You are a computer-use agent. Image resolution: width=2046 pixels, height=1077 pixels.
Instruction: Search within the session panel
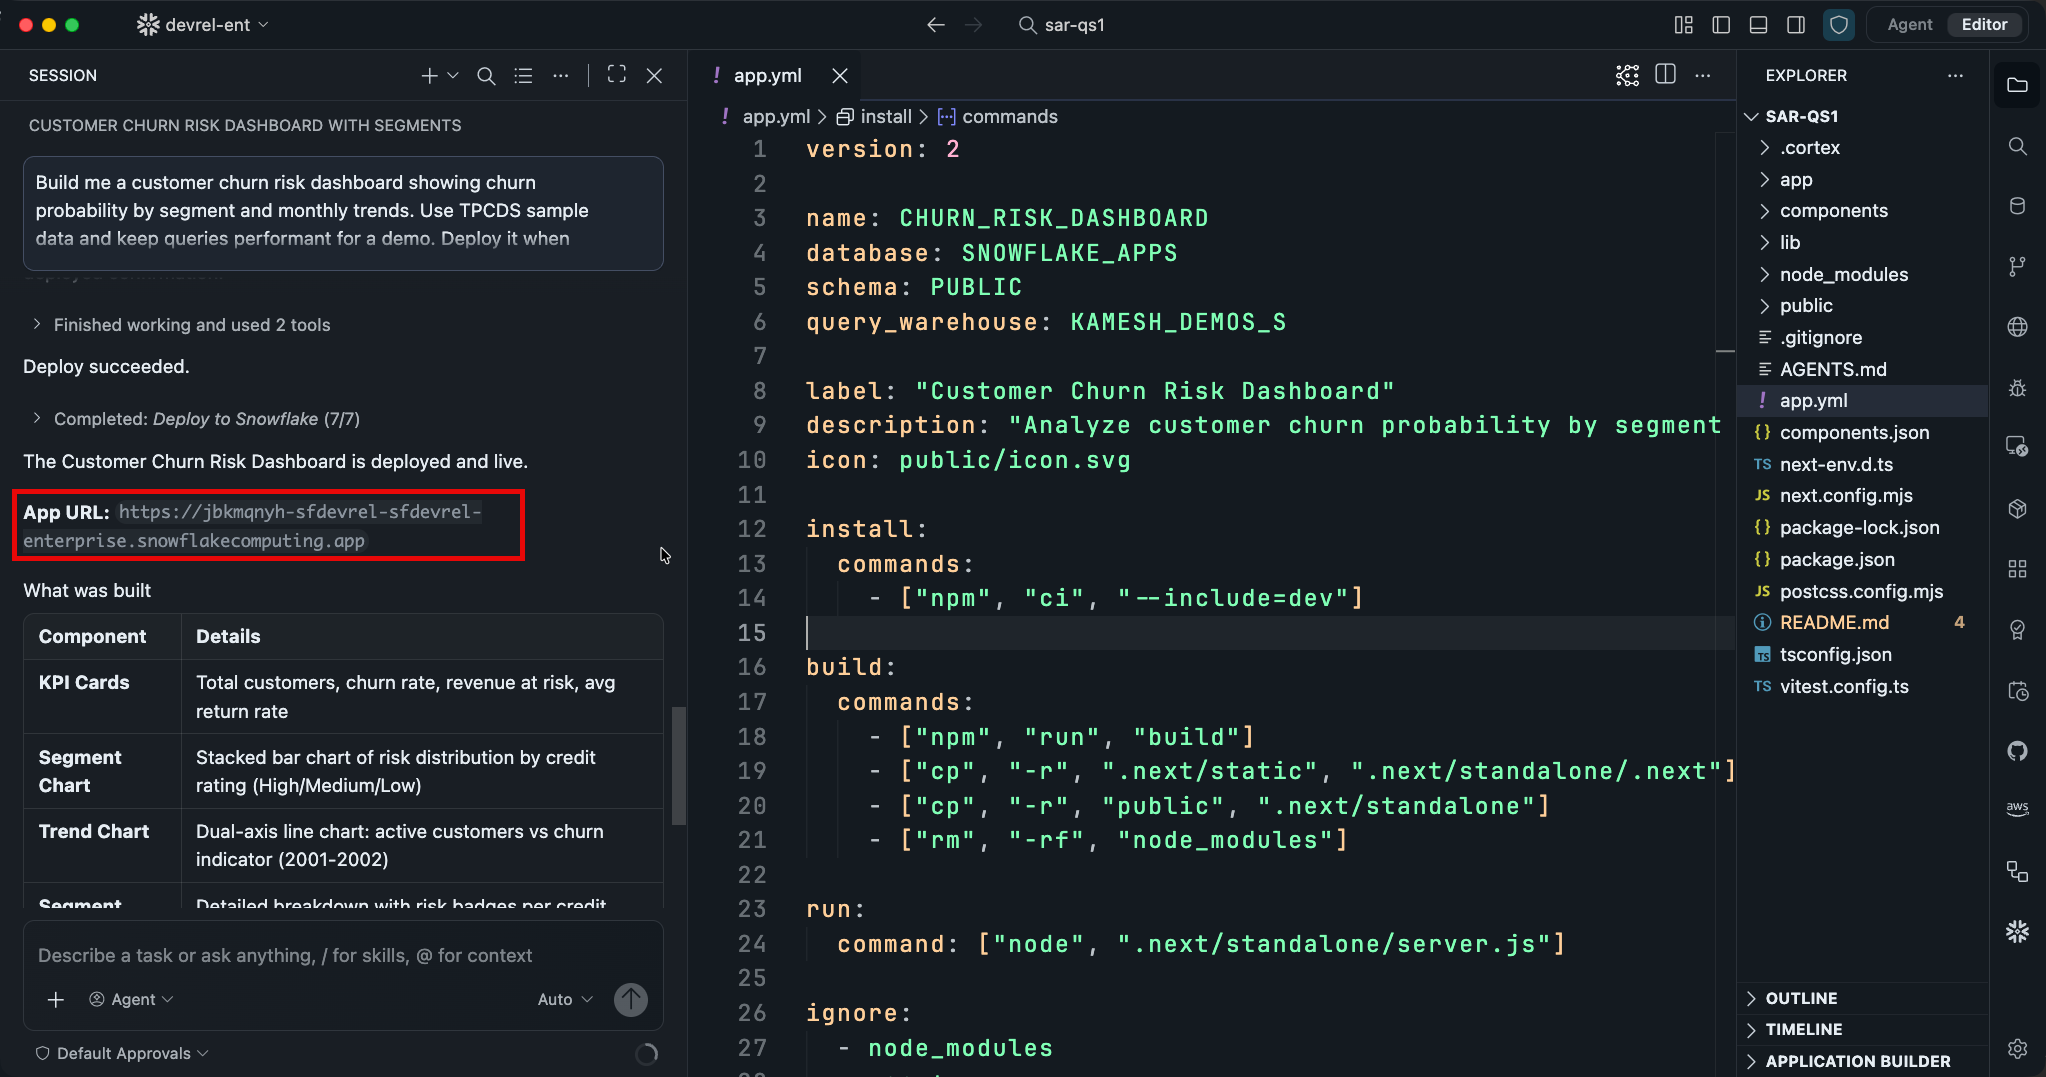click(486, 76)
